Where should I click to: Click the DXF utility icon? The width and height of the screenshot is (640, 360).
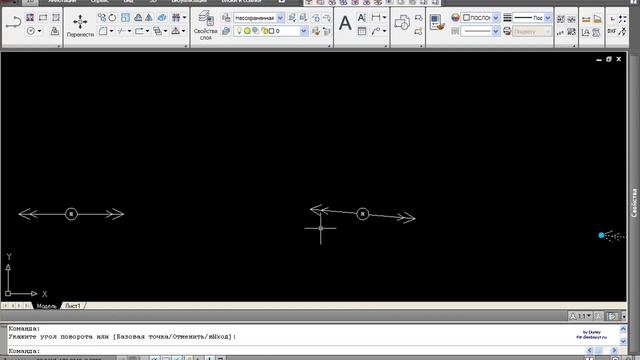pos(611,31)
